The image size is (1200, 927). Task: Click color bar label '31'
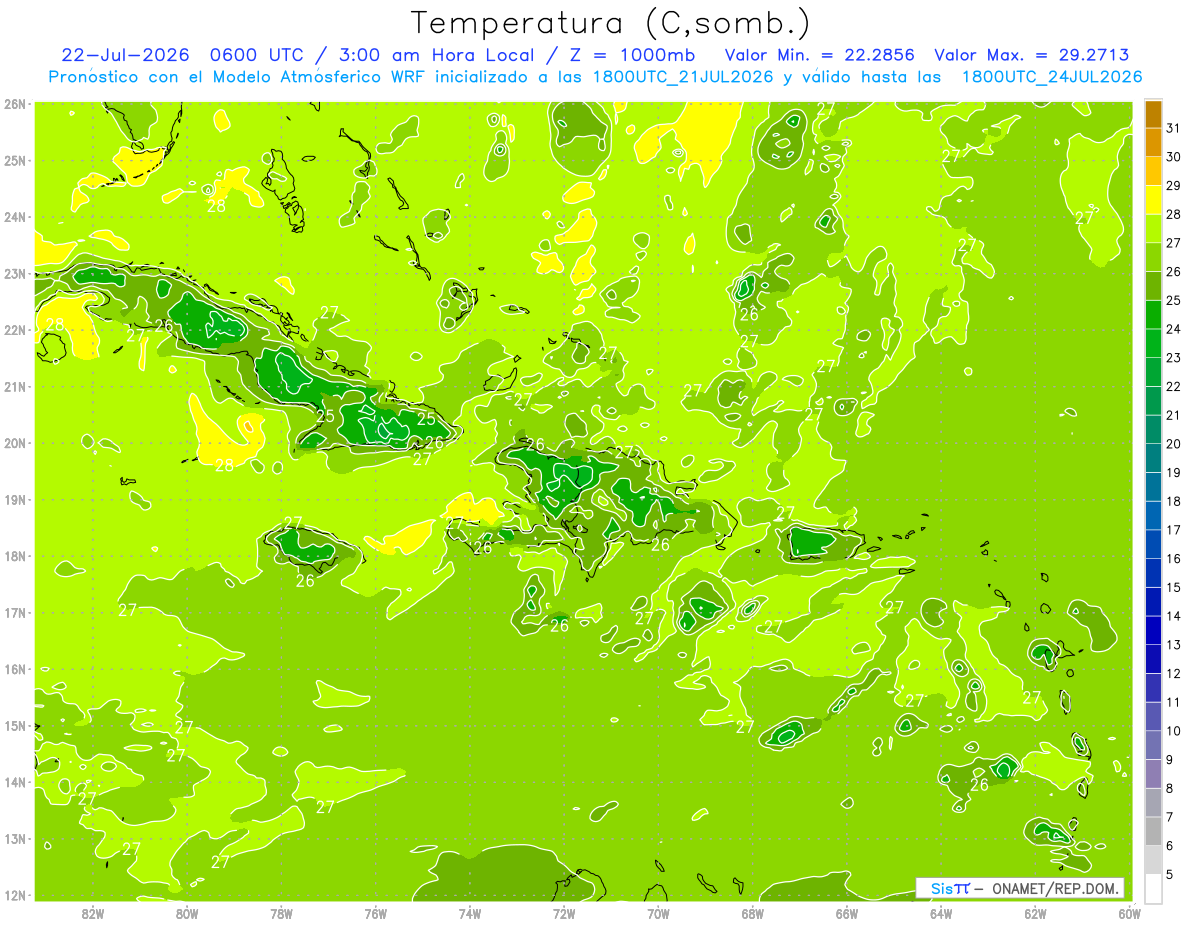click(x=1174, y=128)
